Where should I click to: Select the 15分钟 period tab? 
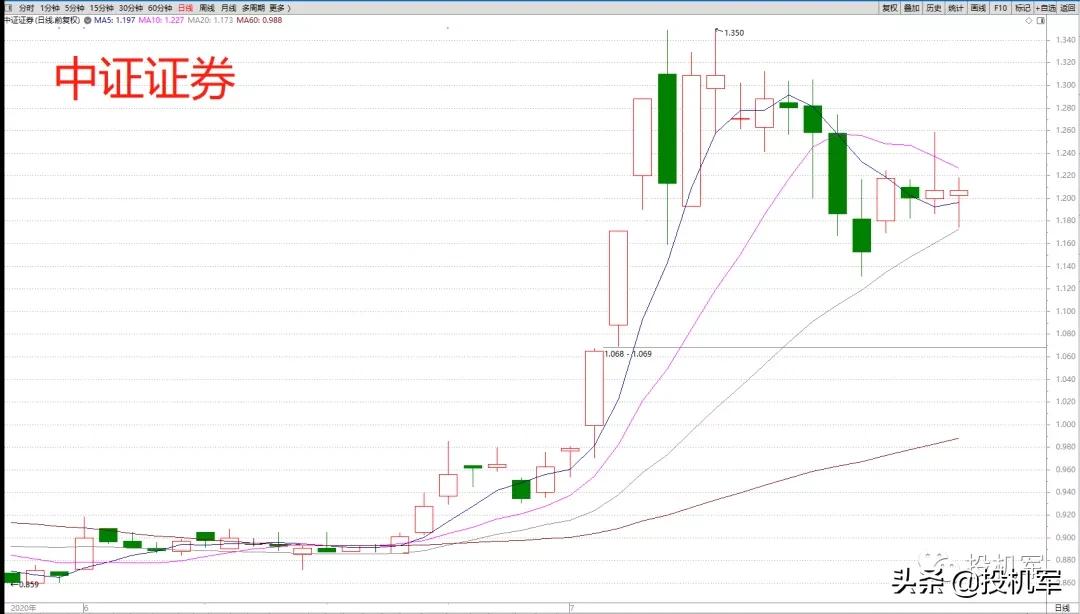[x=101, y=8]
